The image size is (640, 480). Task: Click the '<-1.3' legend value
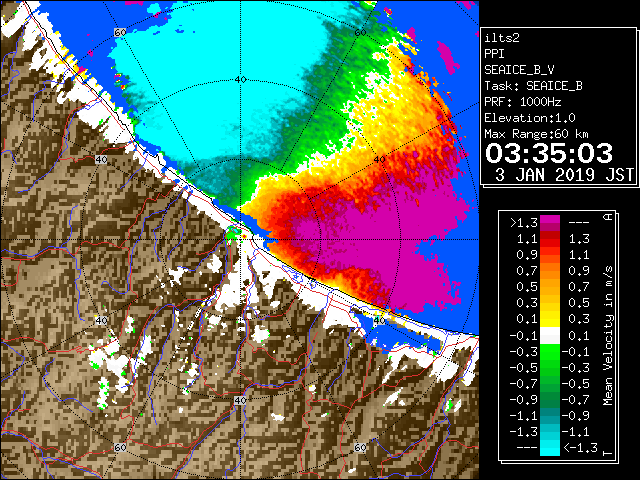pyautogui.click(x=580, y=448)
